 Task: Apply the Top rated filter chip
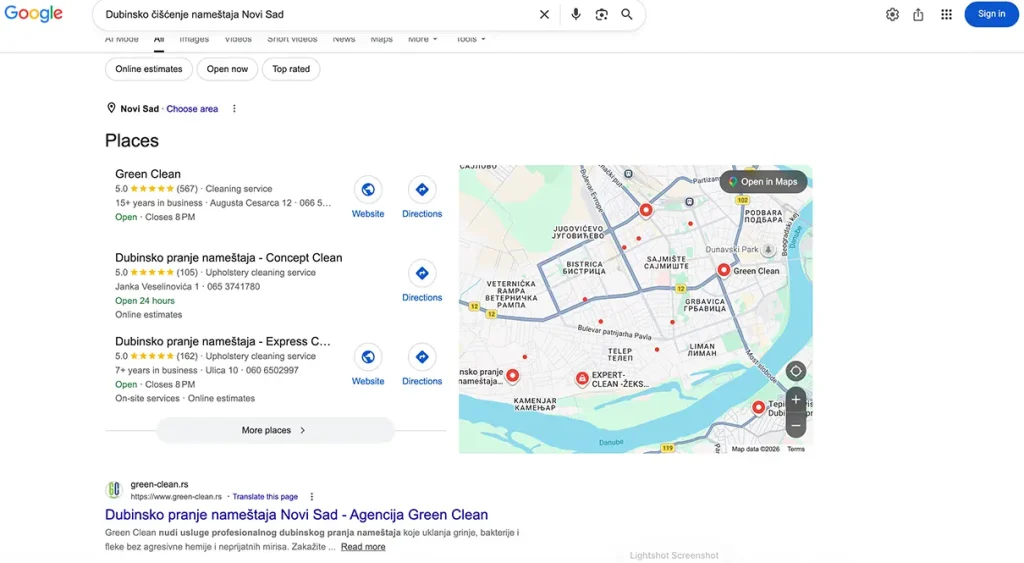point(291,69)
